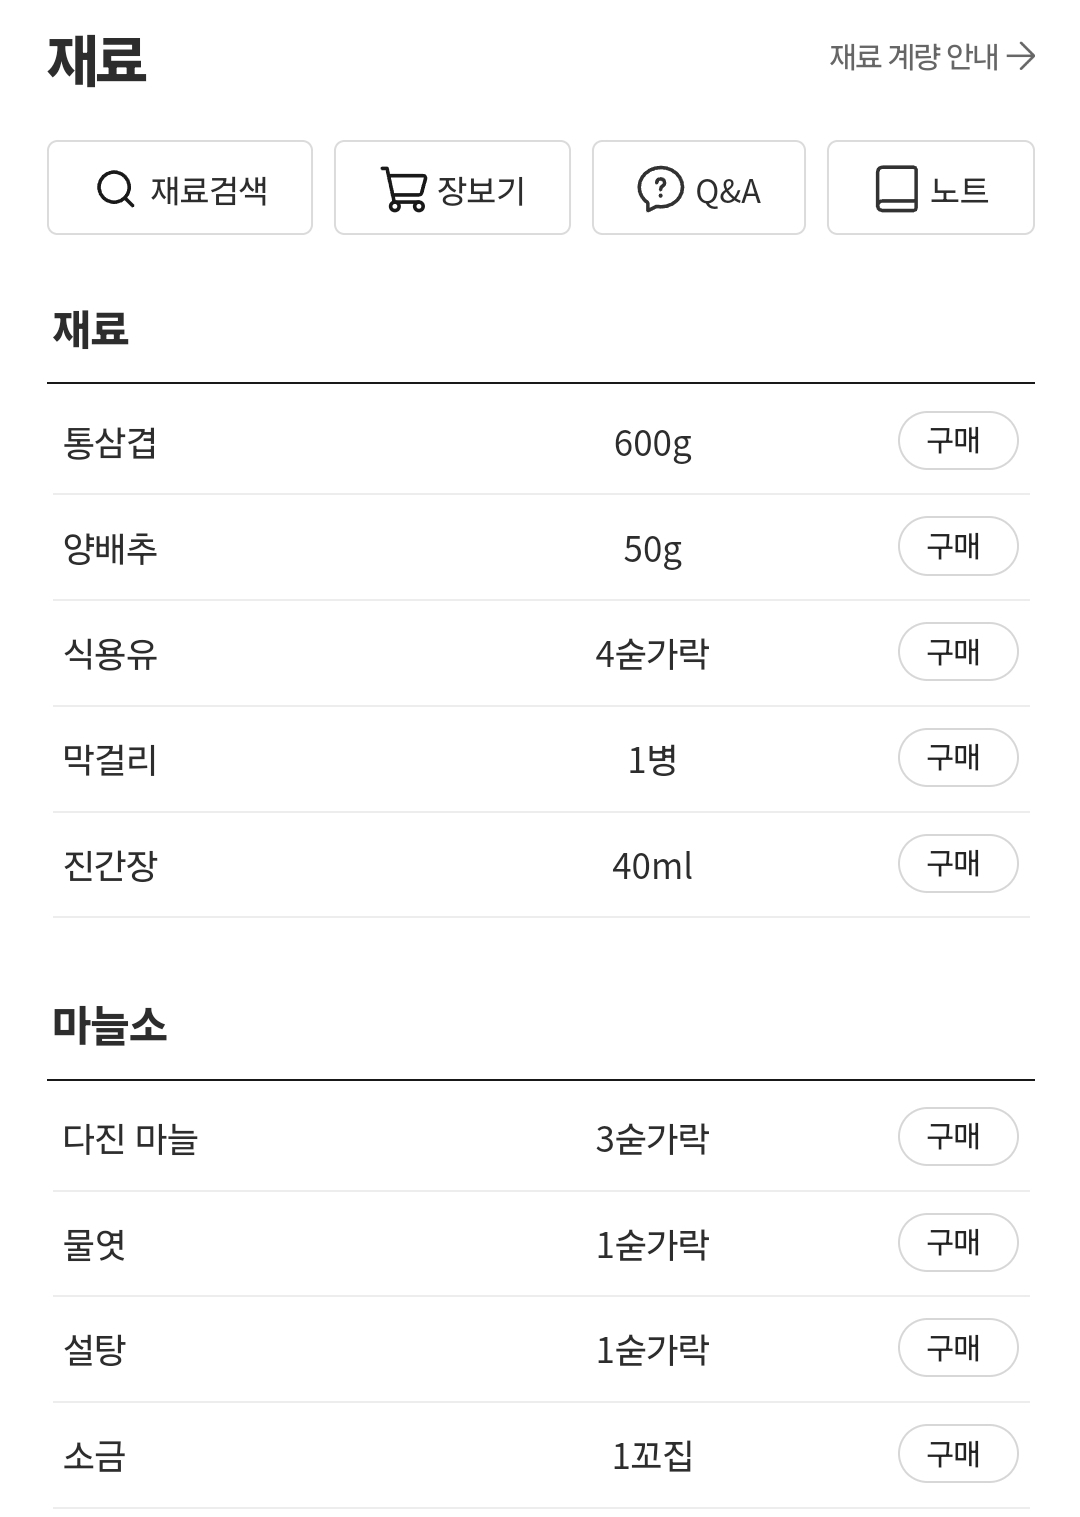The height and width of the screenshot is (1517, 1080).
Task: Go to 장보기
Action: coord(452,188)
